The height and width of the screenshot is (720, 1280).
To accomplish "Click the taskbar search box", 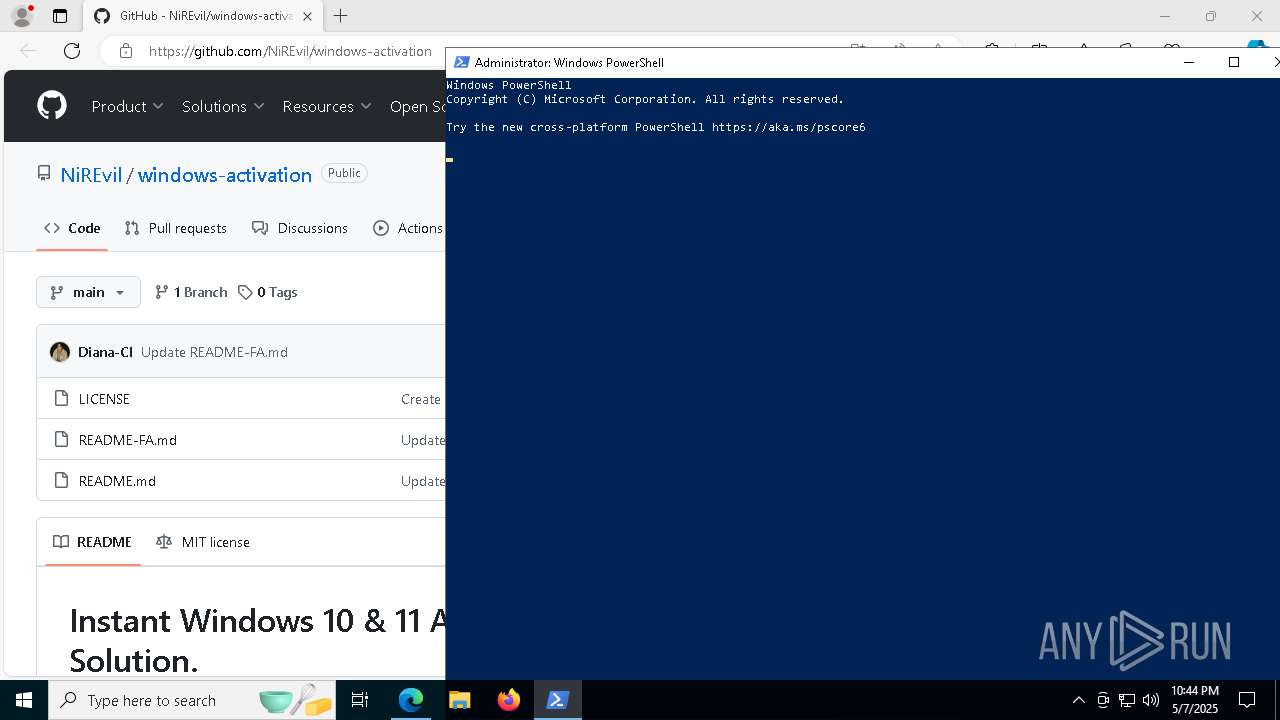I will tap(192, 700).
